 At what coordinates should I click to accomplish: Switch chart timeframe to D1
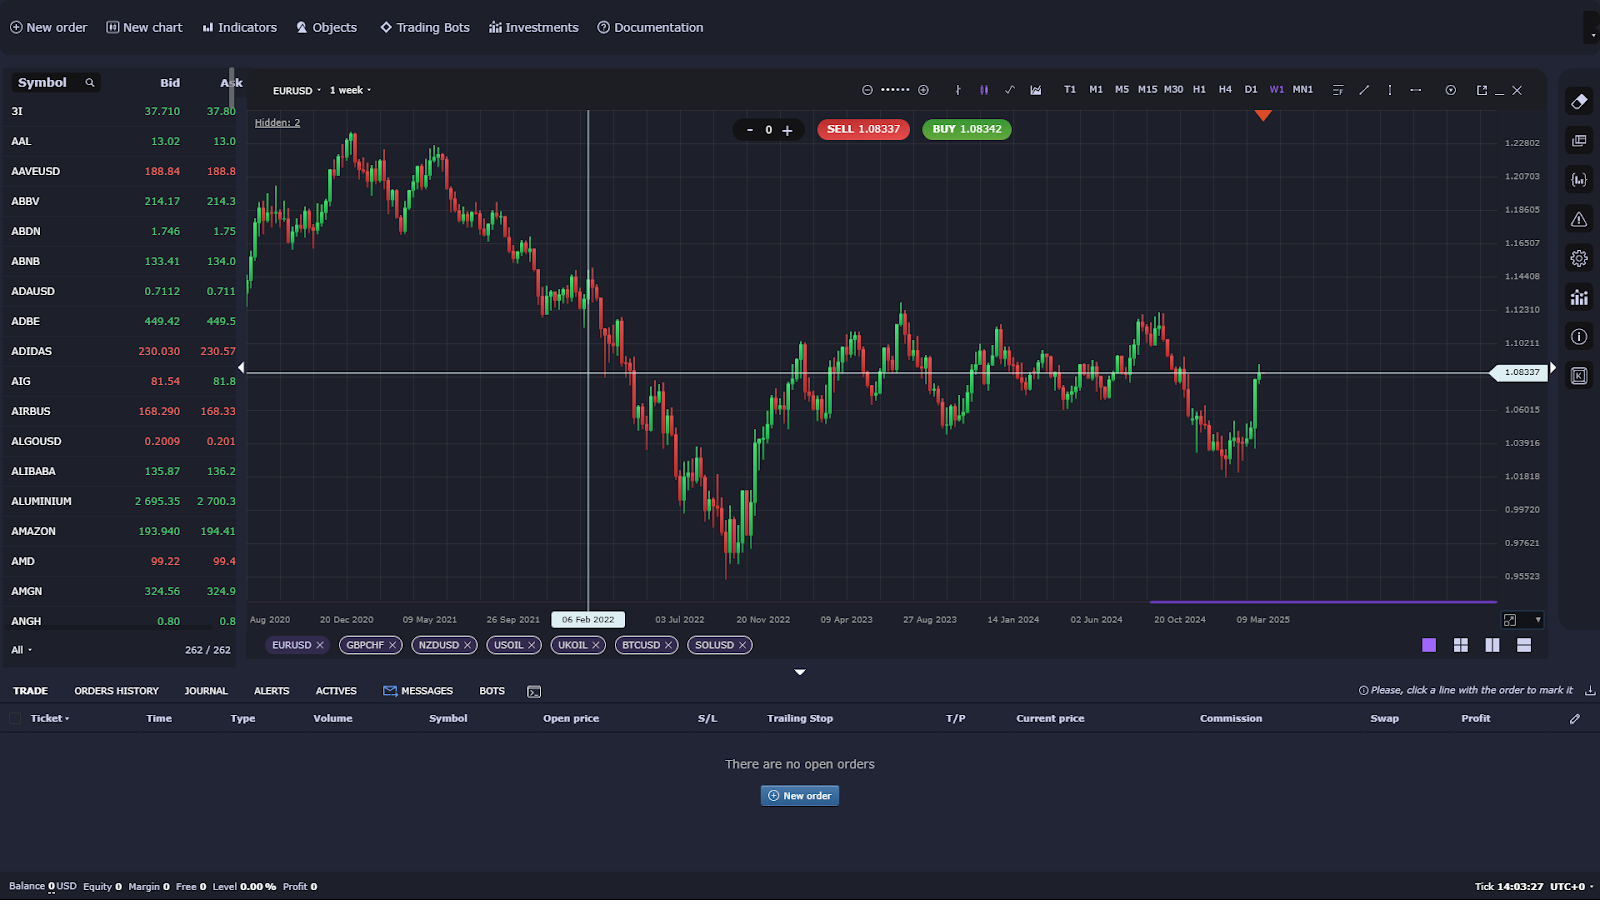1251,90
